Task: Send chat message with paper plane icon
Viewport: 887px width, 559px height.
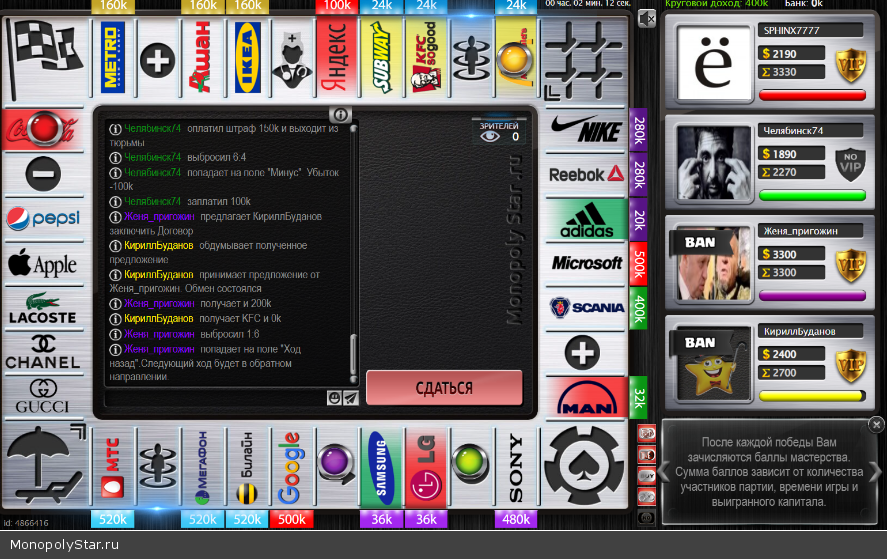Action: tap(351, 398)
